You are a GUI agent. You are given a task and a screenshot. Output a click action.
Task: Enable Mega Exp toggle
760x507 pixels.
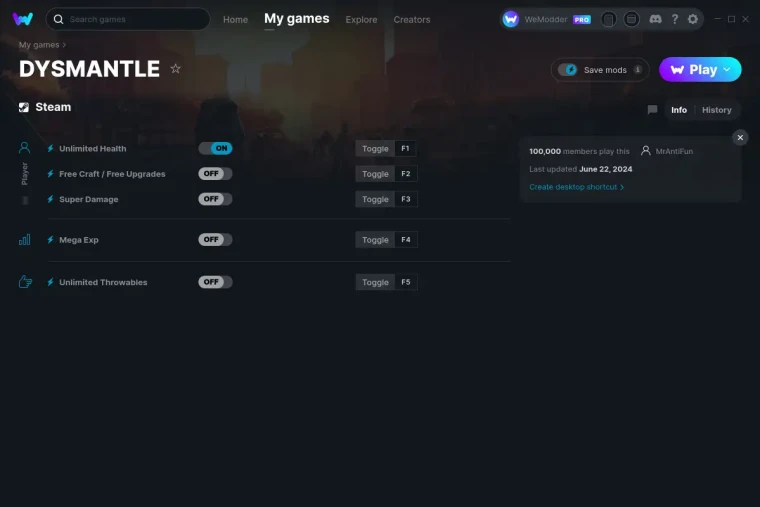[x=215, y=239]
